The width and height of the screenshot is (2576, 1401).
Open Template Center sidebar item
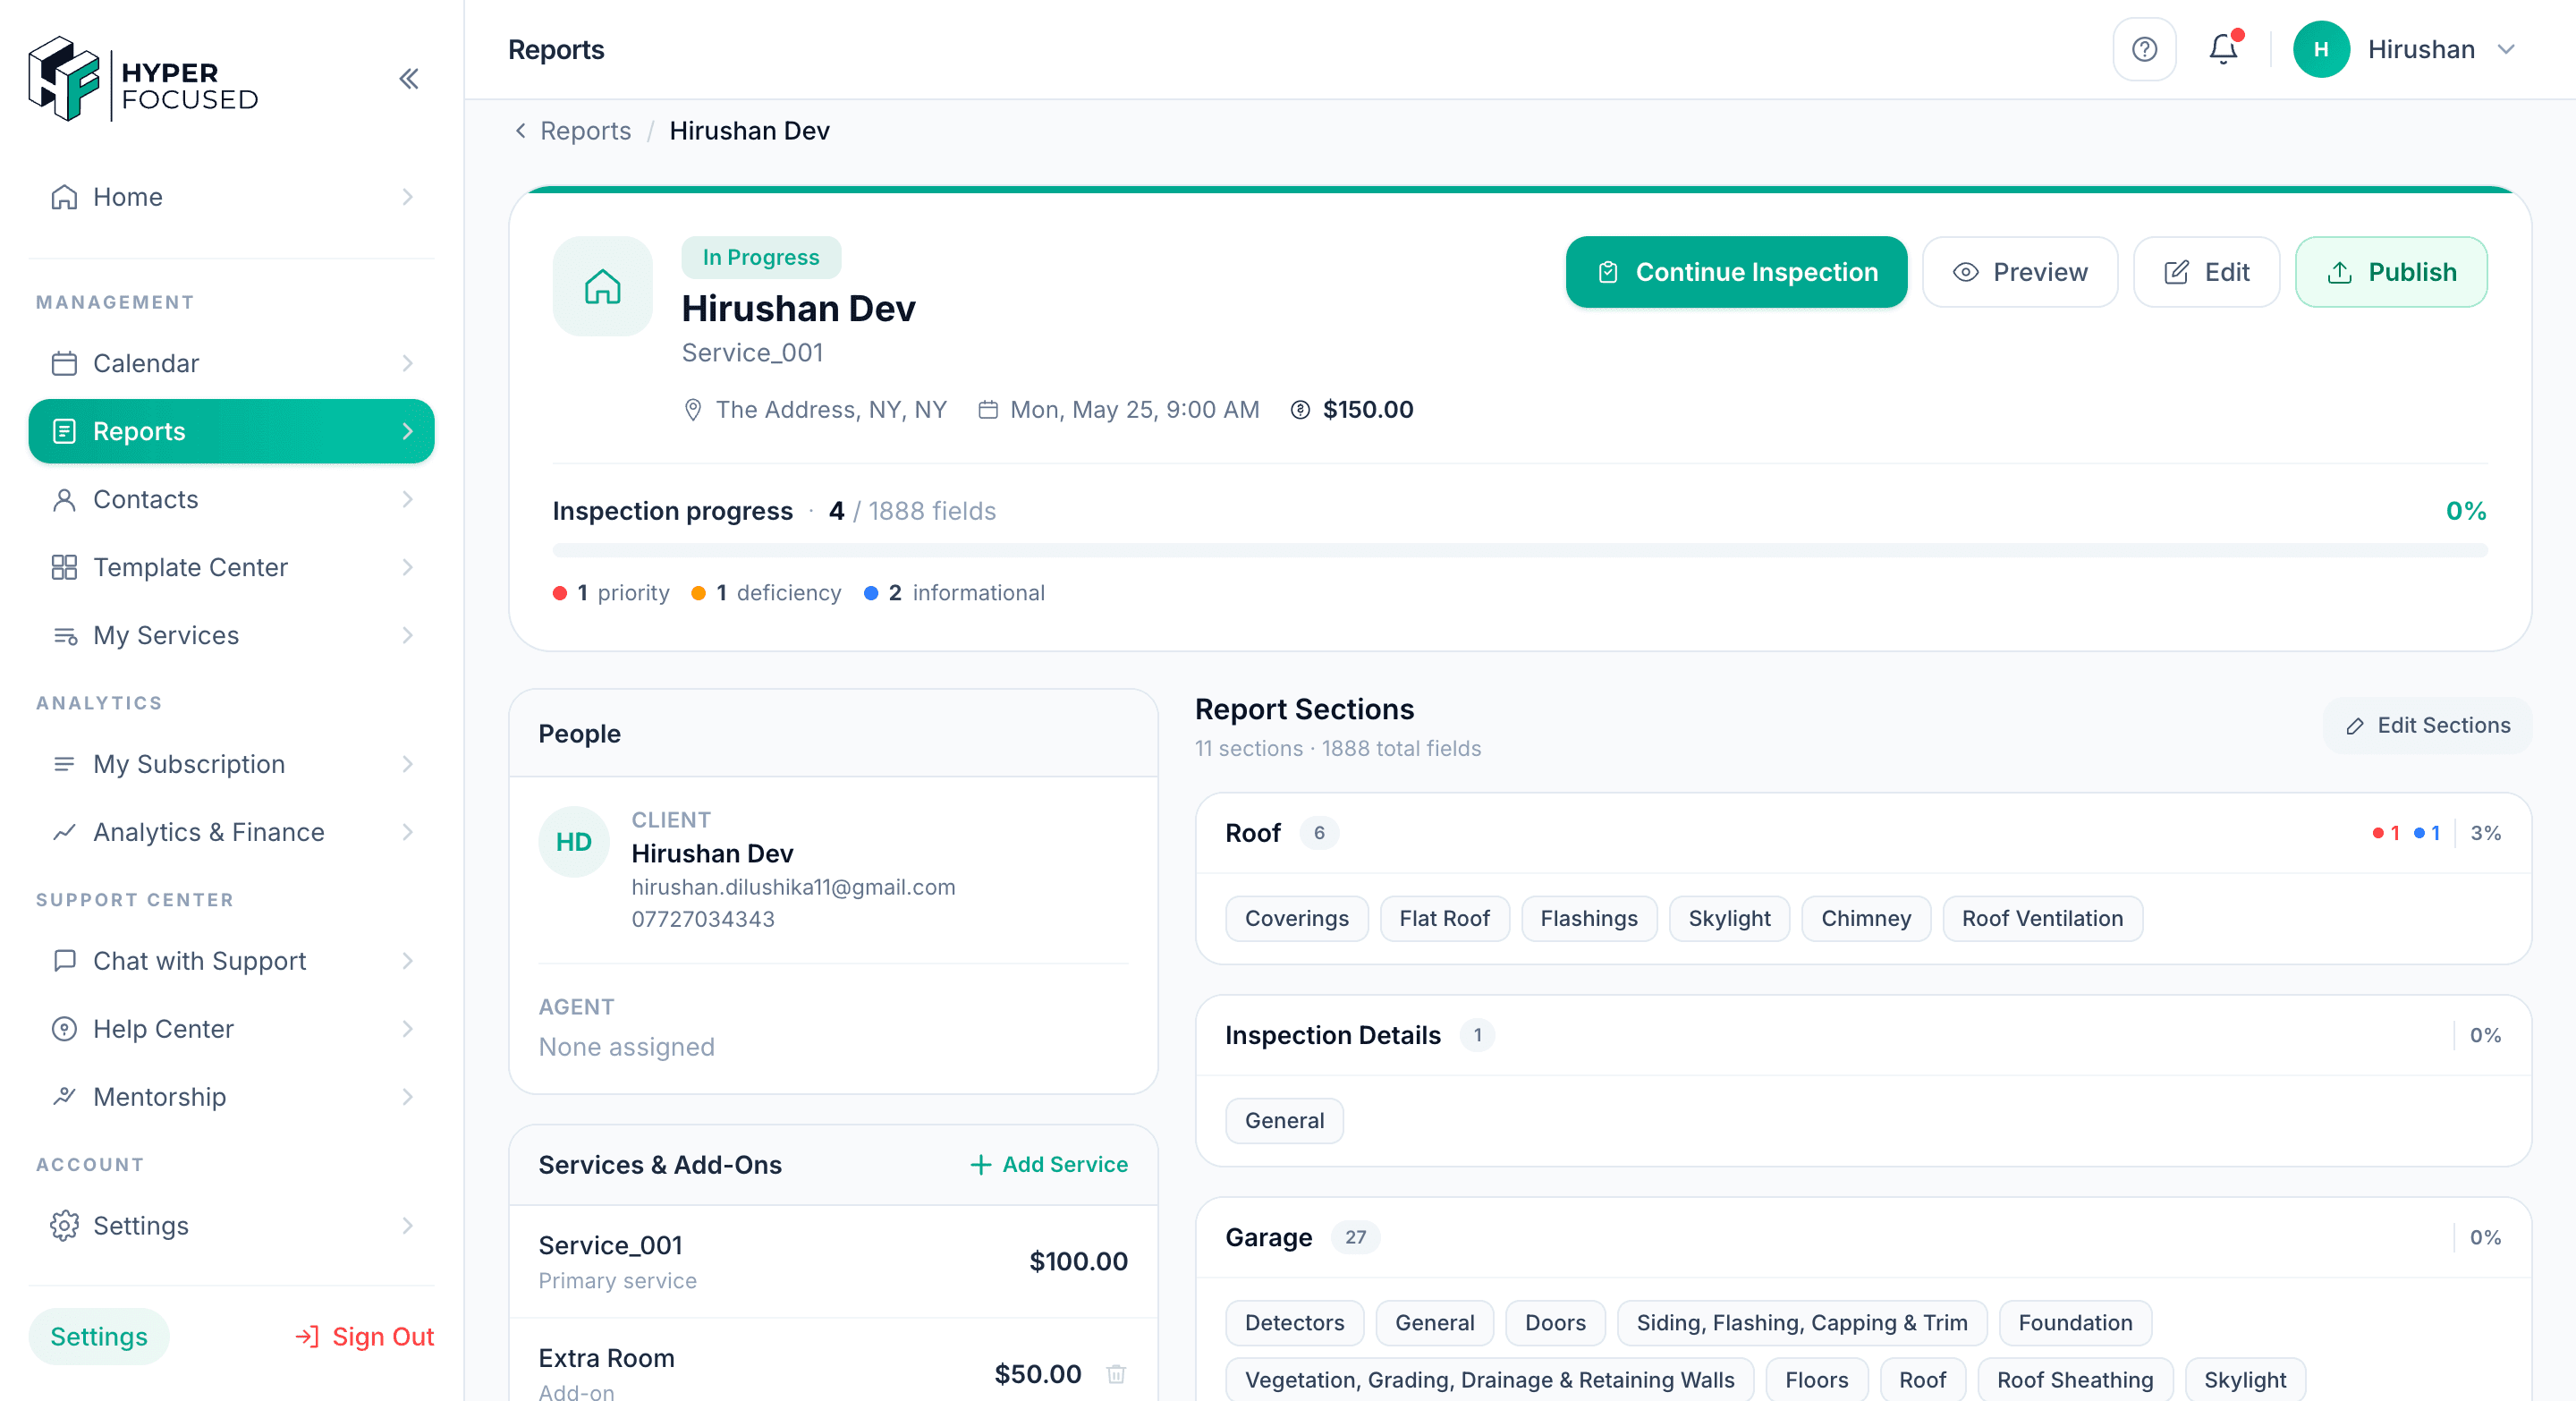tap(231, 567)
